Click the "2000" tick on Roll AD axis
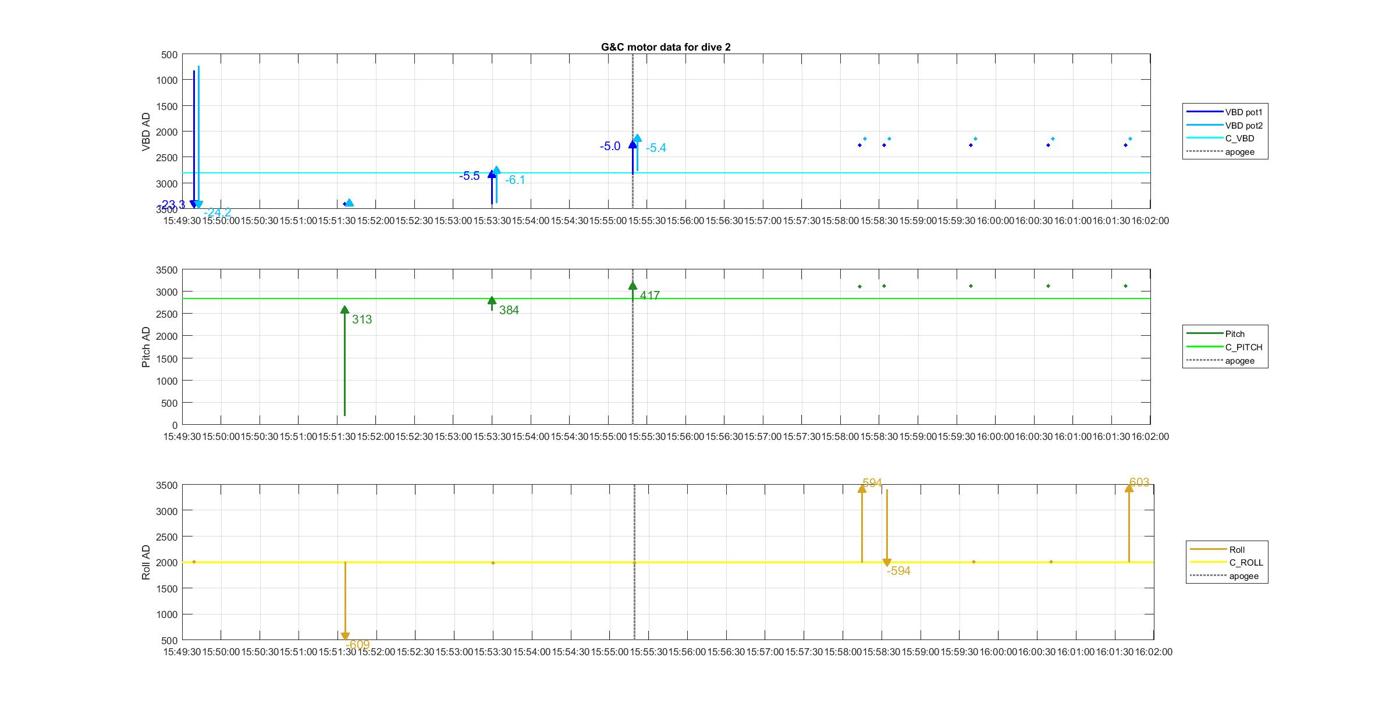Screen dimensions: 1400x720 click(169, 563)
